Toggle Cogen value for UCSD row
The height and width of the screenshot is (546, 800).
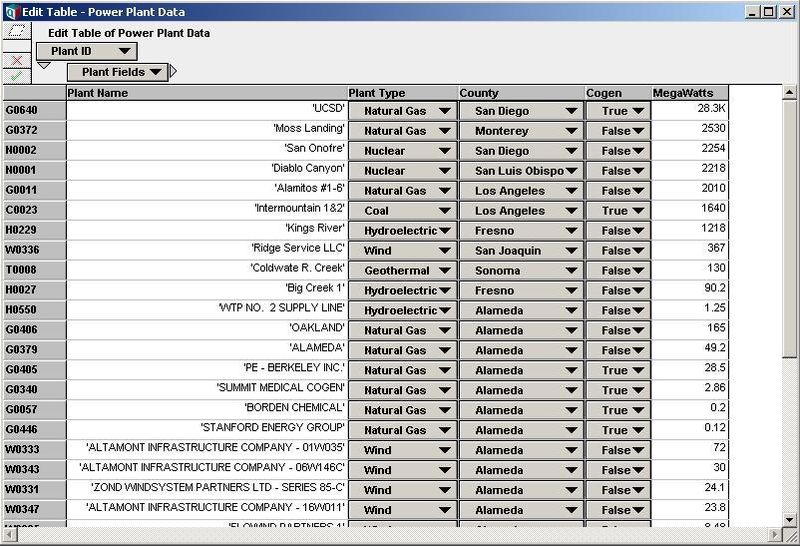(618, 111)
